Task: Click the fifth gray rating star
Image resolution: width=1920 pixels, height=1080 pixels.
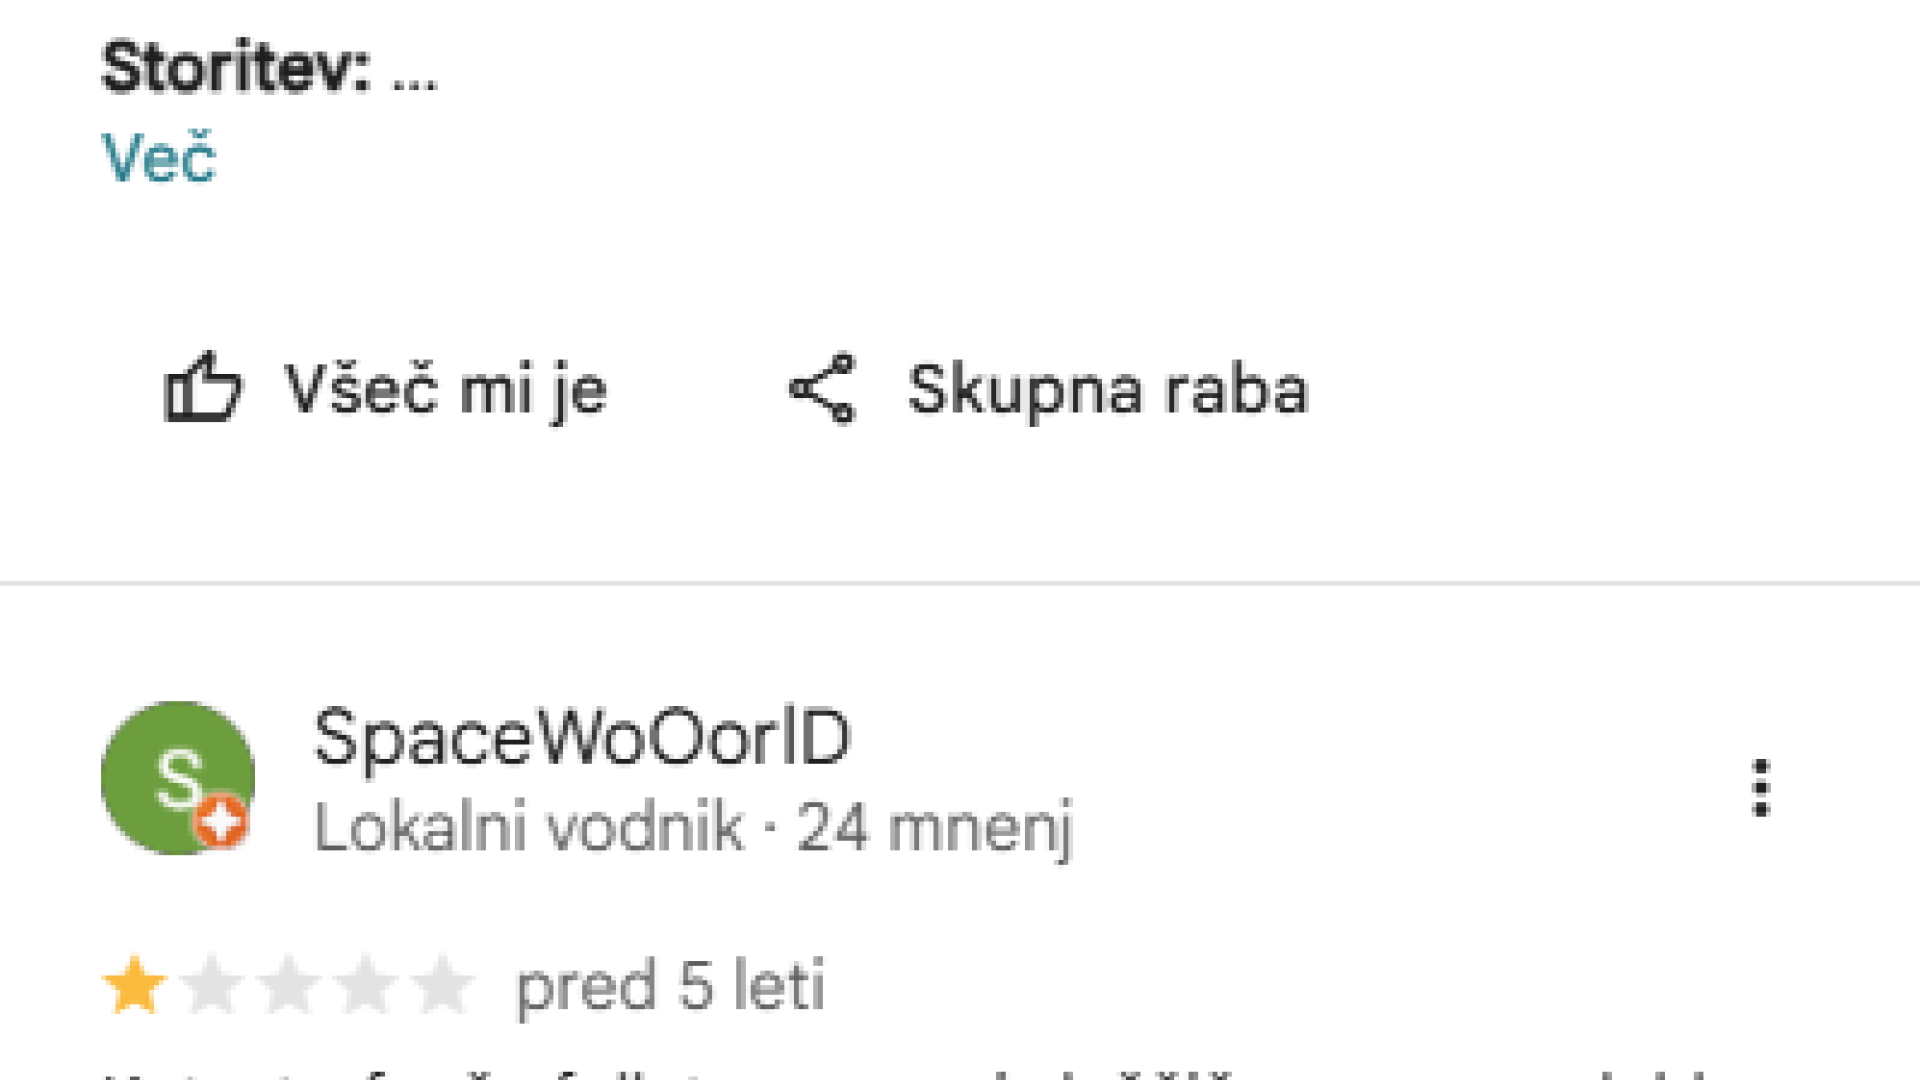Action: pos(442,985)
